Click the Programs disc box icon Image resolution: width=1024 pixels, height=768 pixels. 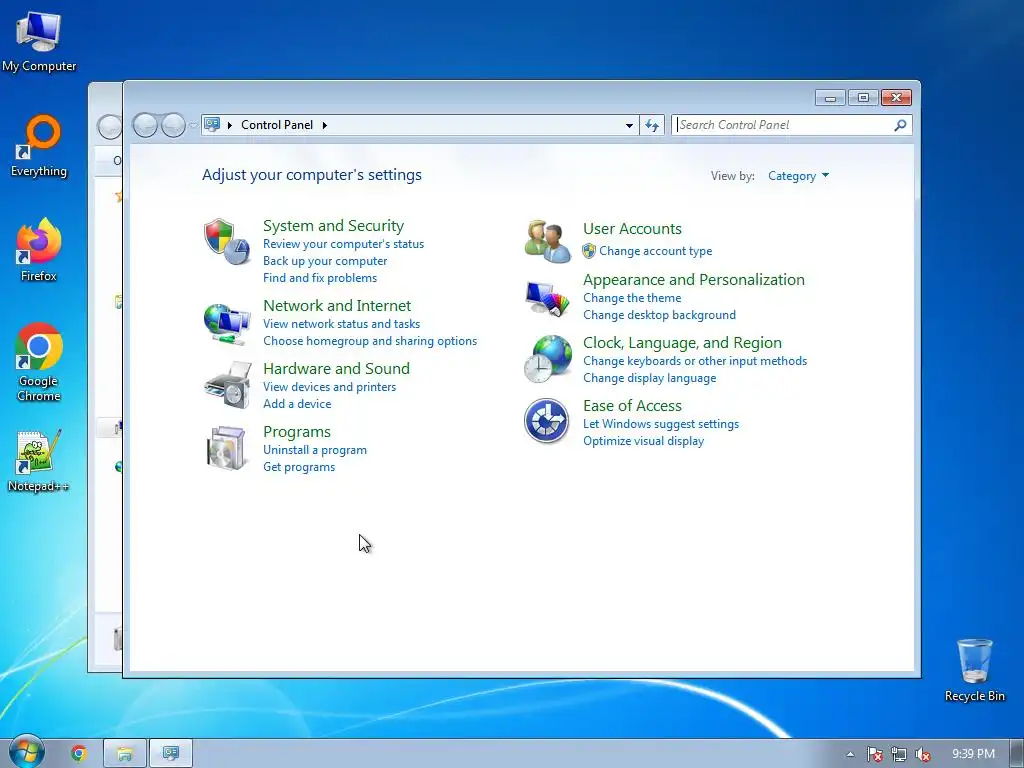[227, 448]
